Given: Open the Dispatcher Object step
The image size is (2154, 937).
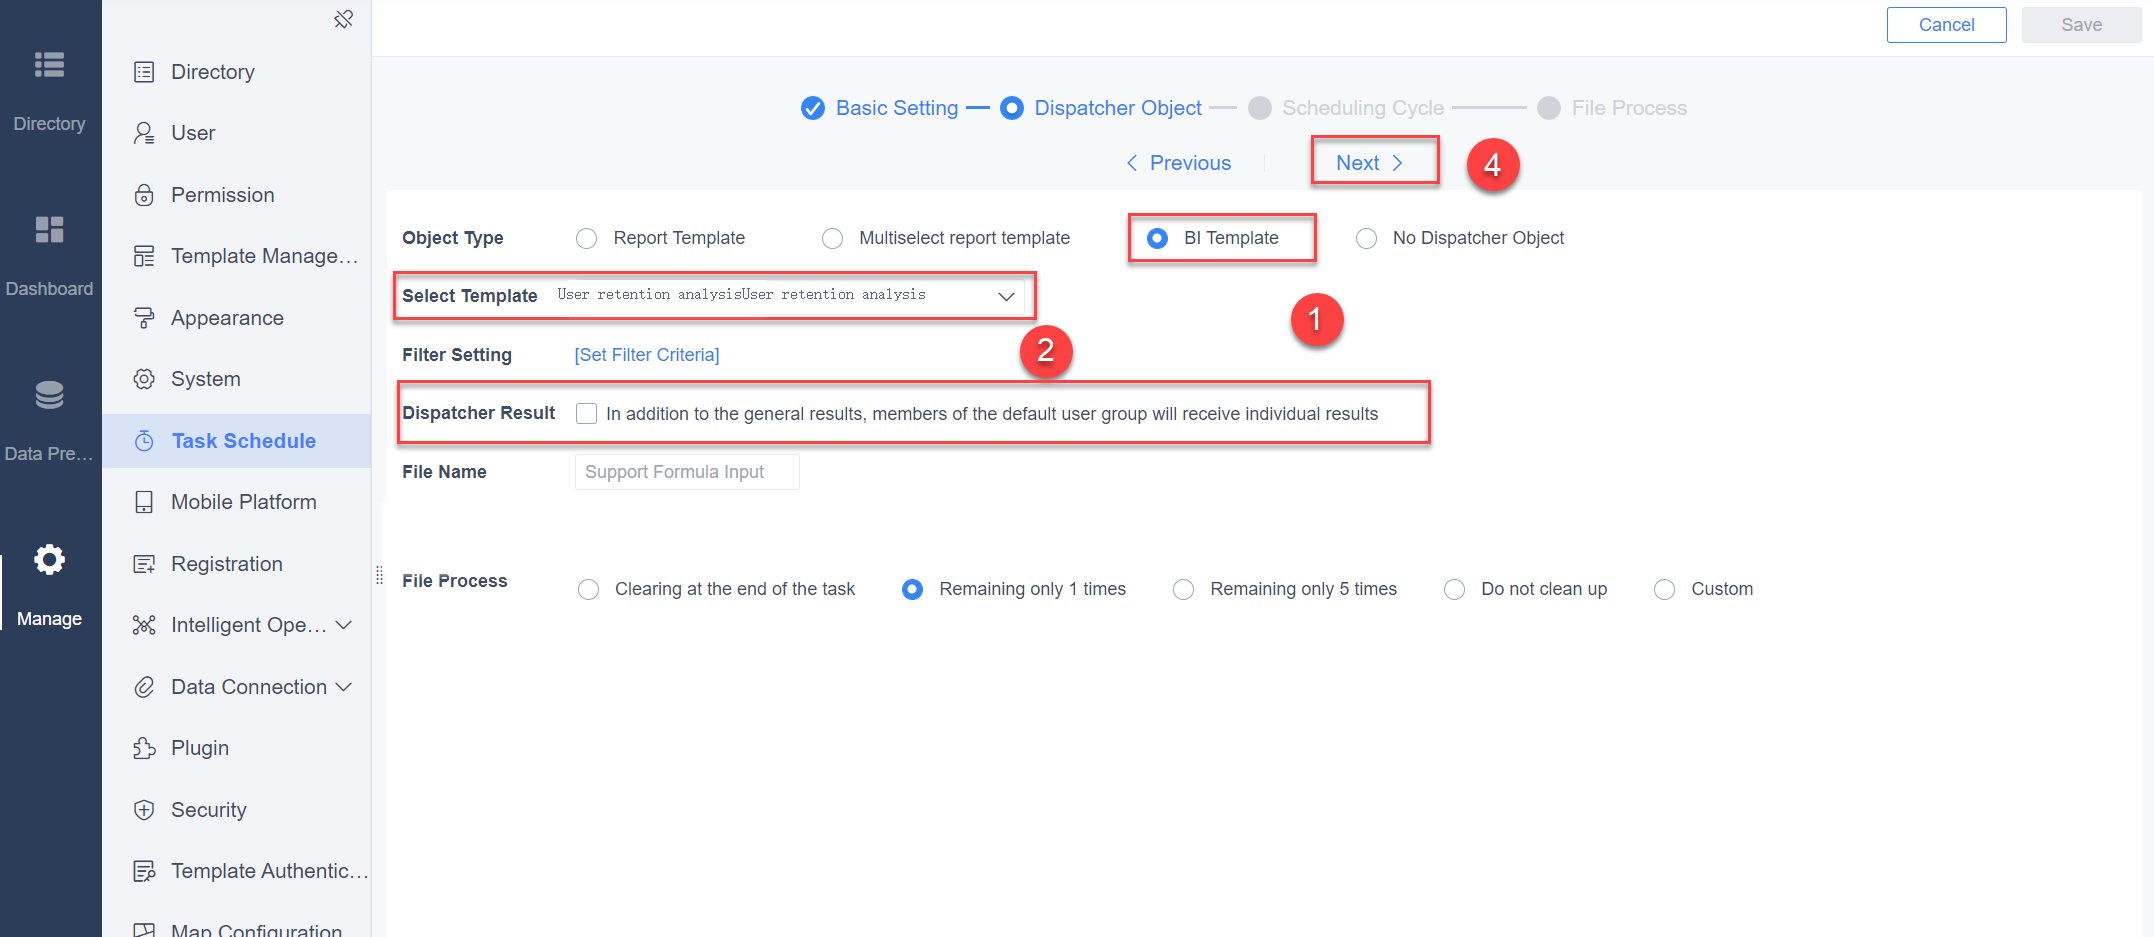Looking at the screenshot, I should (x=1101, y=108).
